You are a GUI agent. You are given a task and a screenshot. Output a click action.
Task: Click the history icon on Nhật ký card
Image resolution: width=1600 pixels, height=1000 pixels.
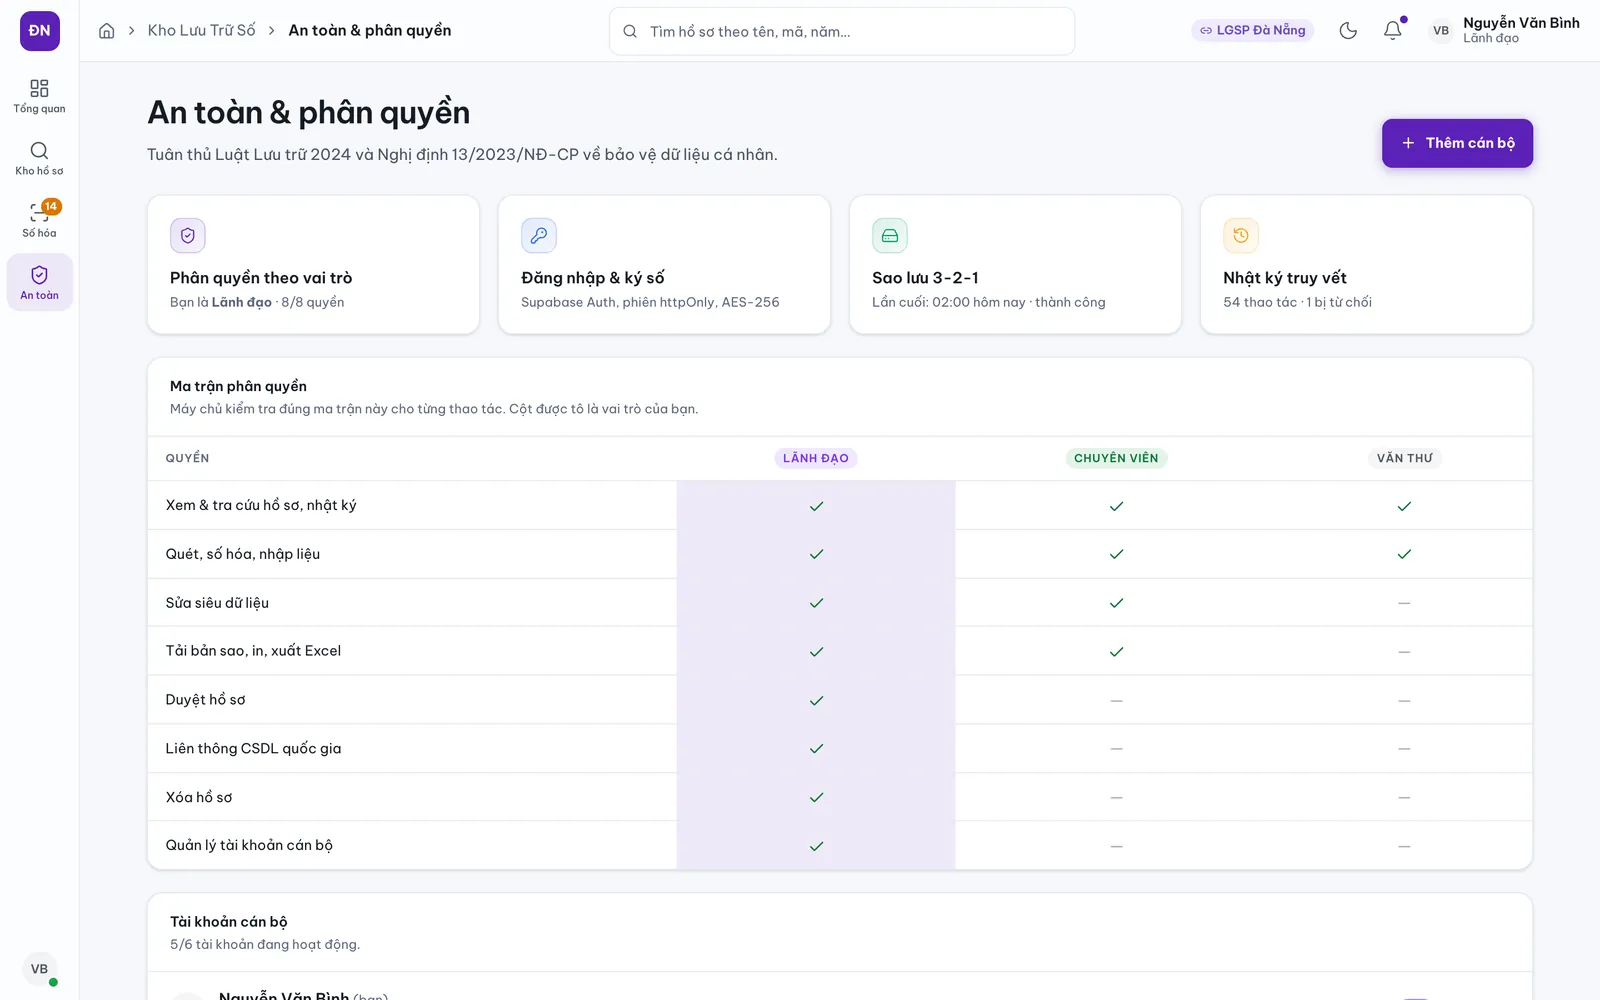click(x=1241, y=236)
